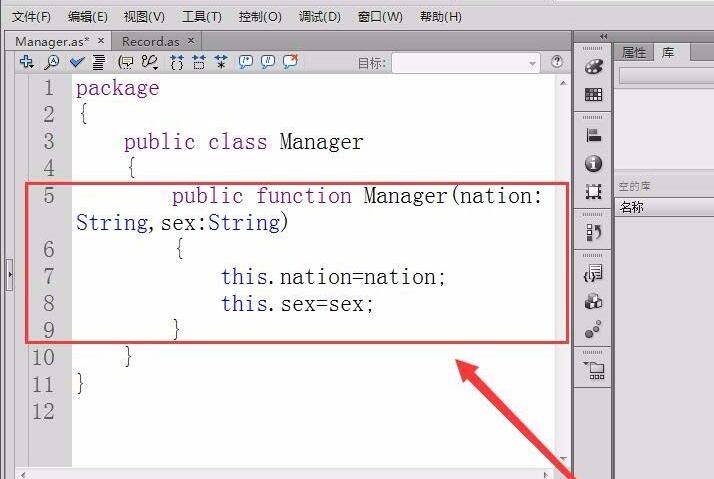Open script help question mark icon

pyautogui.click(x=556, y=61)
